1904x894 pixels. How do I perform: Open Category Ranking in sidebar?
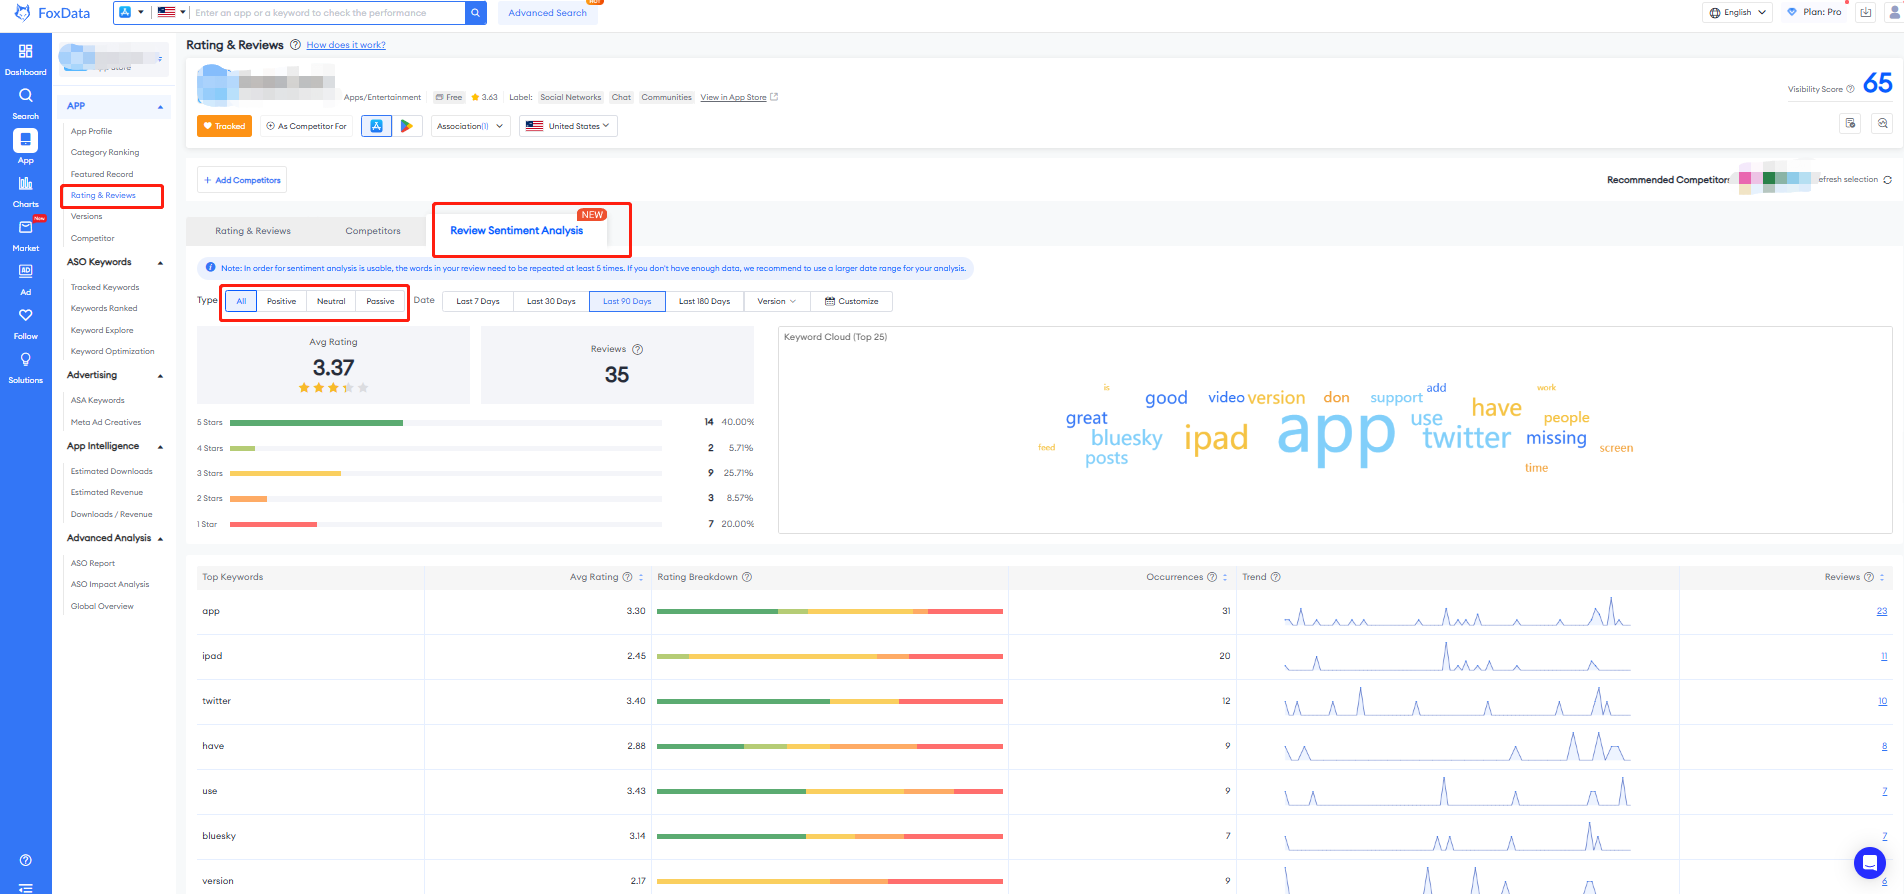click(x=105, y=152)
